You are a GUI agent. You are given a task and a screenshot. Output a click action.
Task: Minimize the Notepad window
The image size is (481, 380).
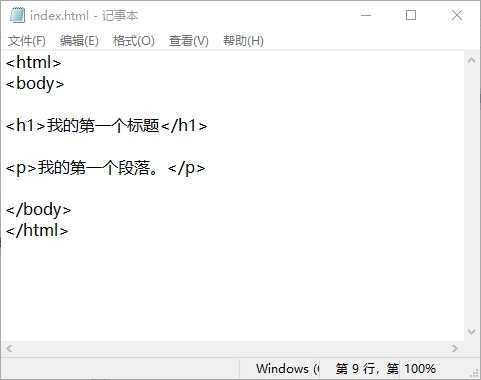tap(366, 15)
